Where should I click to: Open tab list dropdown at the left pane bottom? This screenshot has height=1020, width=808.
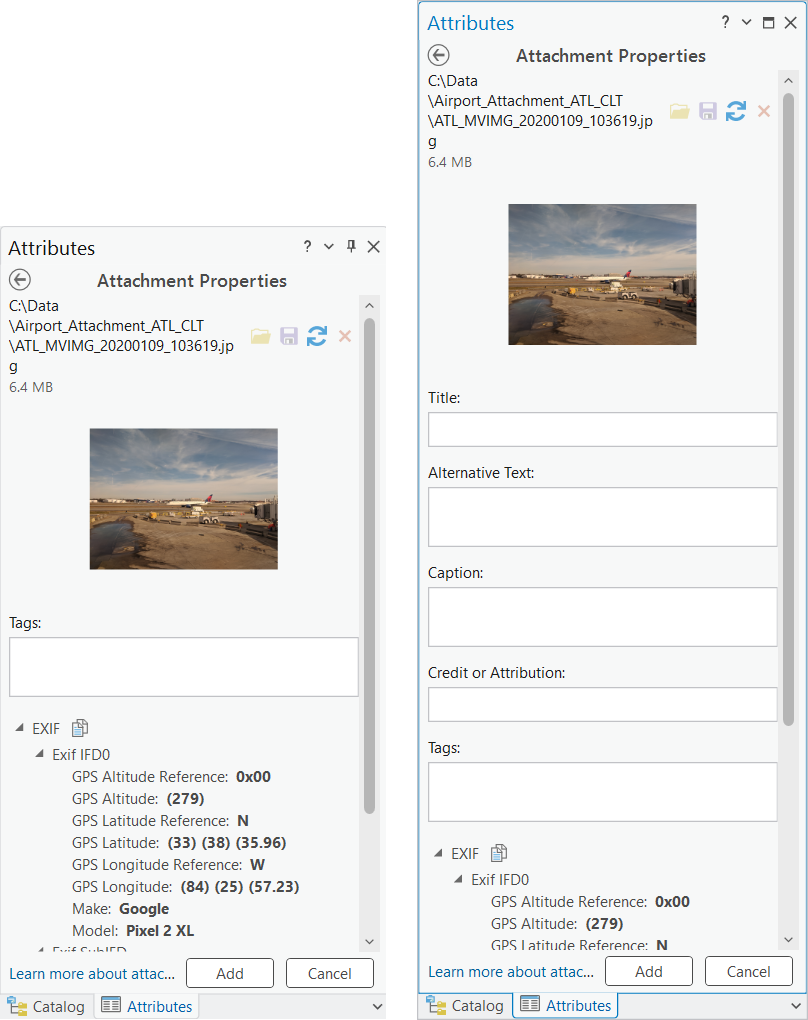pyautogui.click(x=377, y=1006)
